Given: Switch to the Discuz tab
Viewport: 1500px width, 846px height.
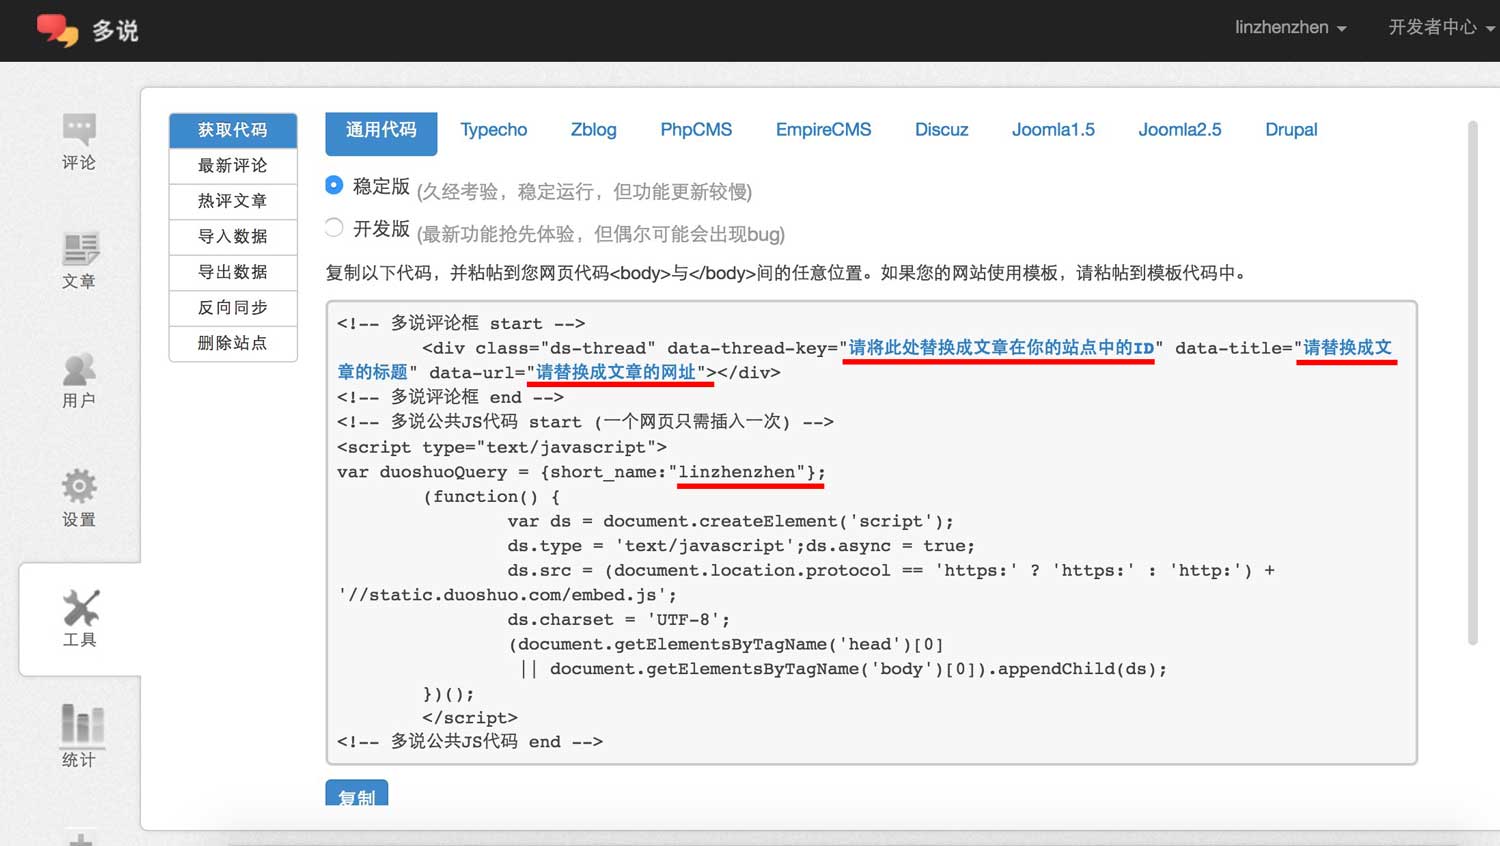Looking at the screenshot, I should (x=941, y=130).
